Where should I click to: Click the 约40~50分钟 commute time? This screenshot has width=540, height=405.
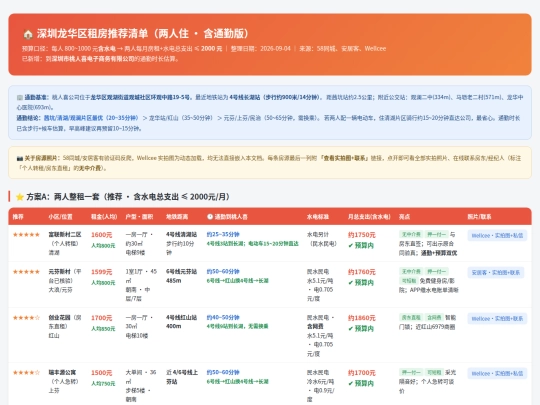tap(223, 317)
